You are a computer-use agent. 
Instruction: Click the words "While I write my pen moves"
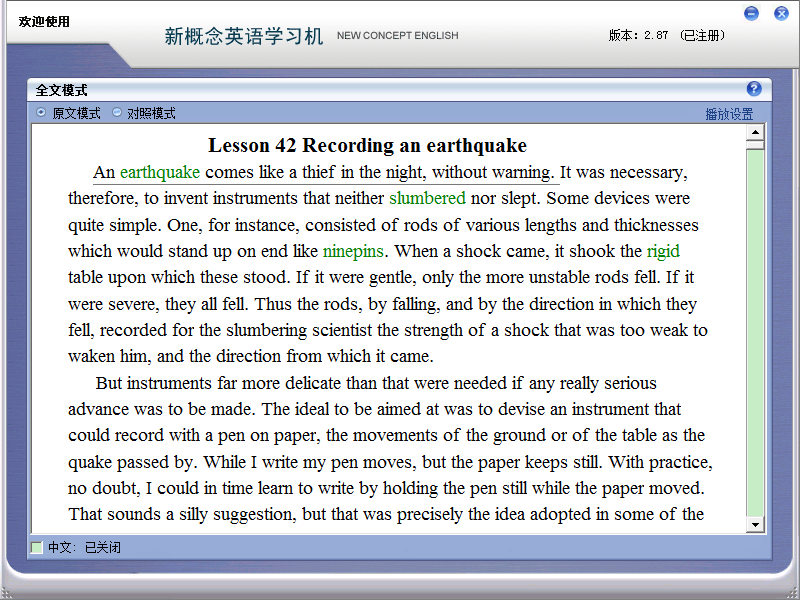click(x=310, y=462)
